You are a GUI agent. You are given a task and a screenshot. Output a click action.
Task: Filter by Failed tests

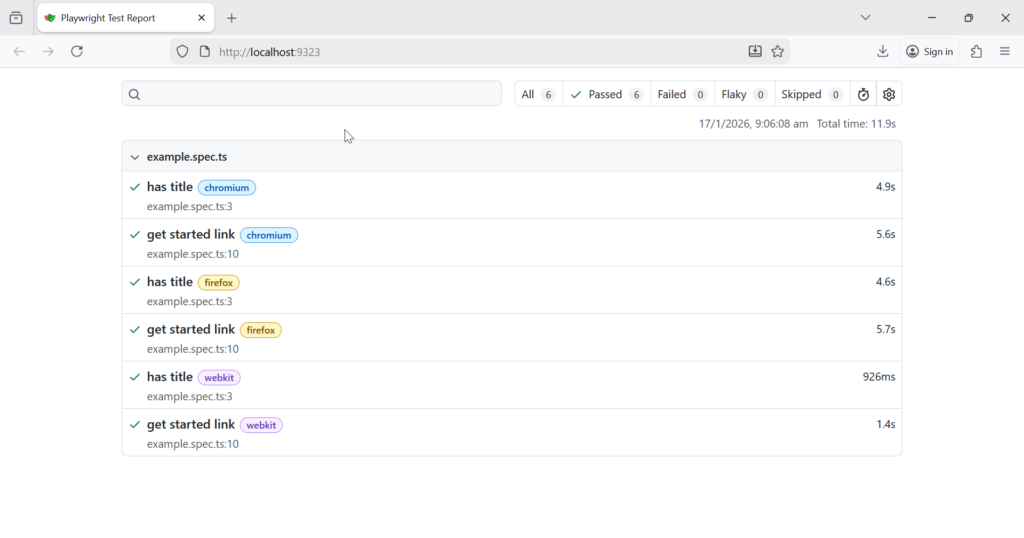[x=682, y=95]
